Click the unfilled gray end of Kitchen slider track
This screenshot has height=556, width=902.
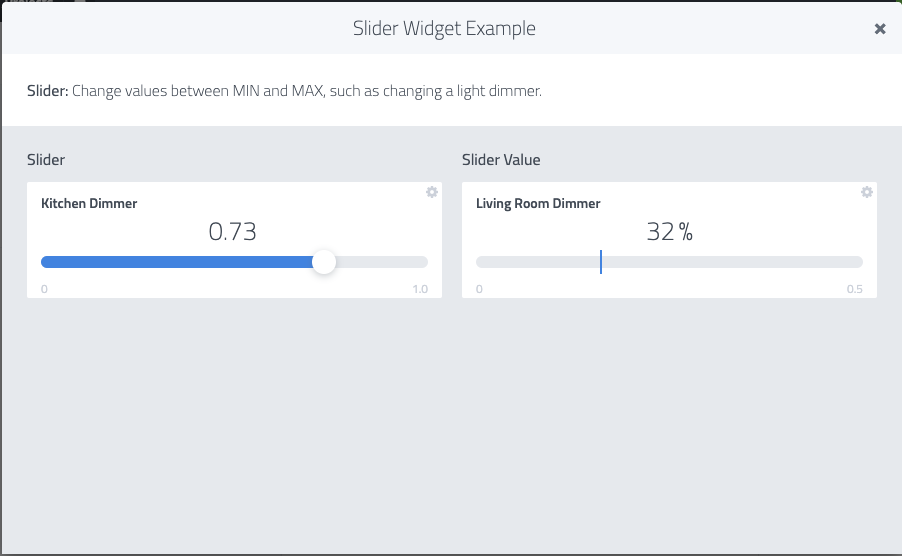click(382, 262)
